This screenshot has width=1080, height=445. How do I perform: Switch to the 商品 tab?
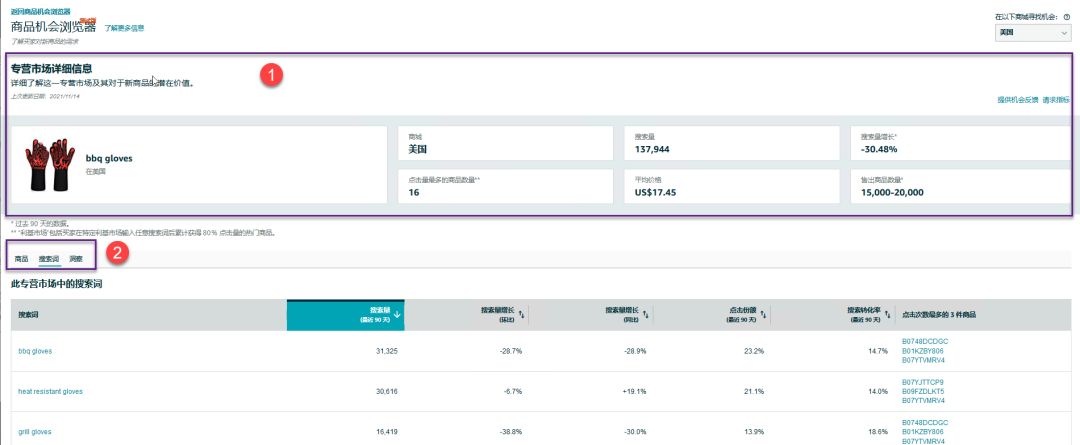21,259
